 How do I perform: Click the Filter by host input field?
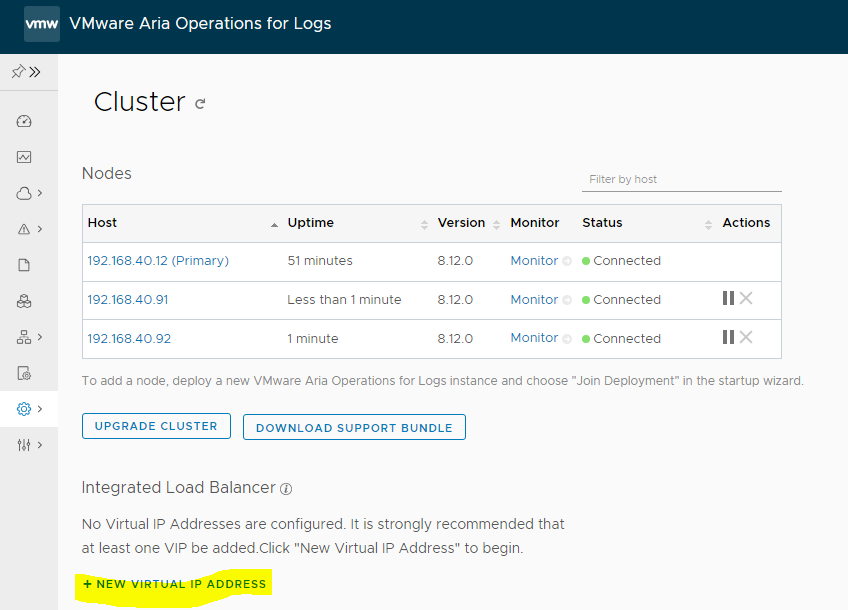(681, 179)
